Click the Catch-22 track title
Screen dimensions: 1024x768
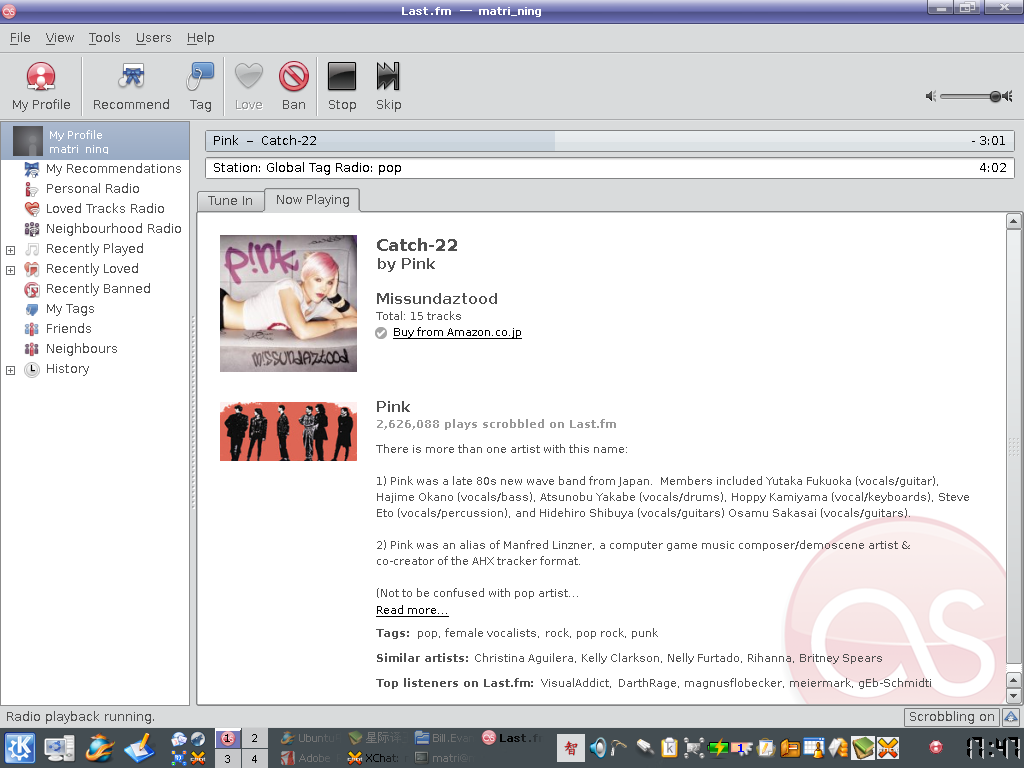coord(417,245)
